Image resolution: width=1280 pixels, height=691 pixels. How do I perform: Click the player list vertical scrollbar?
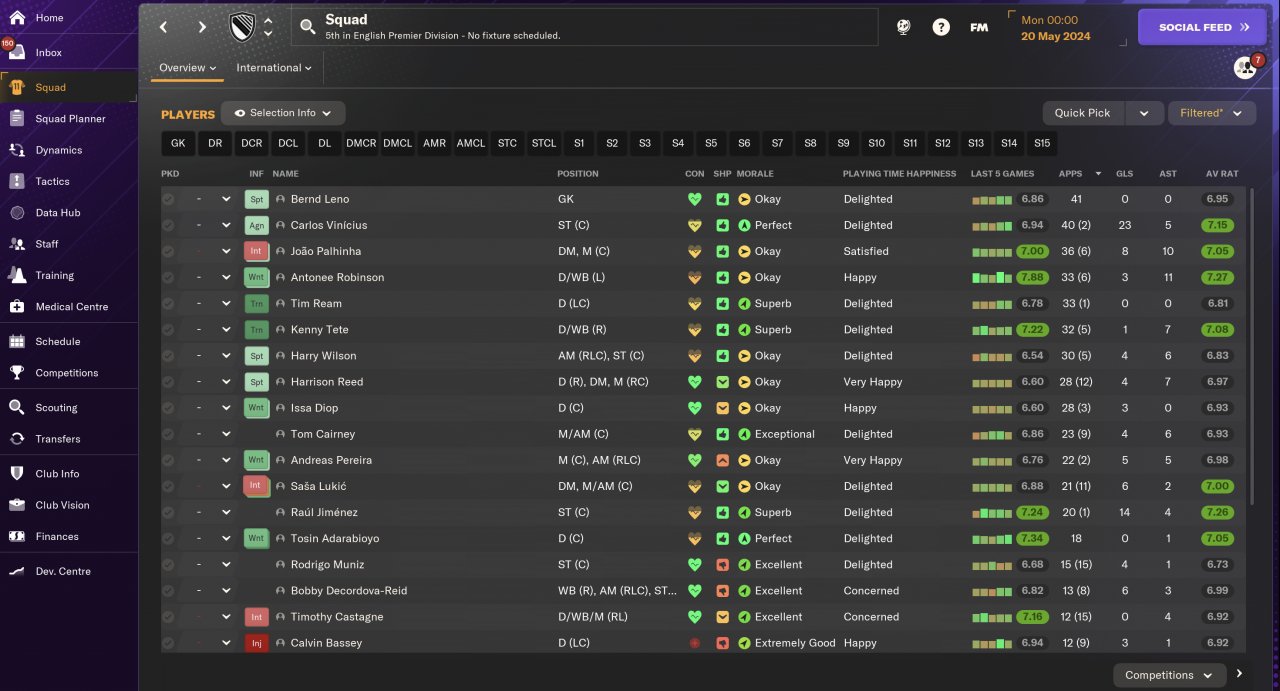point(1252,347)
